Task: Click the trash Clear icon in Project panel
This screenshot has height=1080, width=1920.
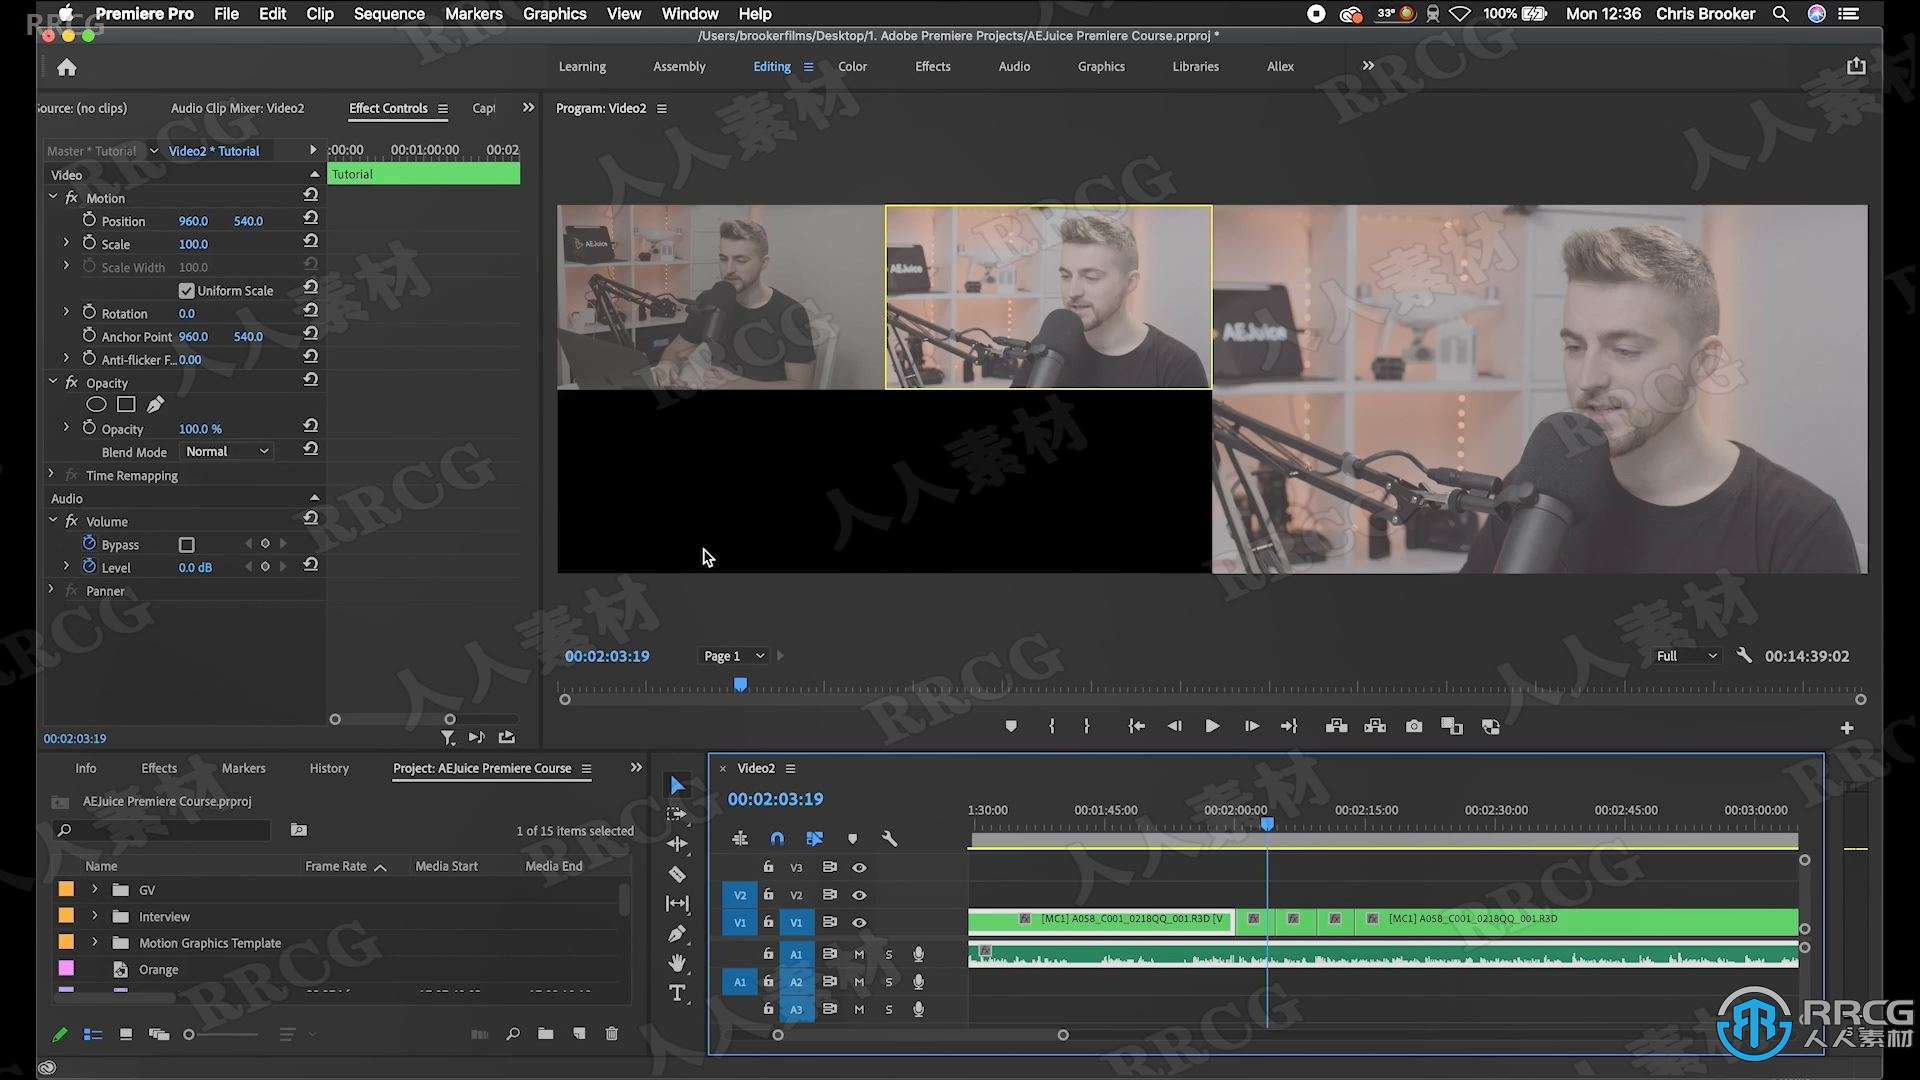Action: 612,1034
